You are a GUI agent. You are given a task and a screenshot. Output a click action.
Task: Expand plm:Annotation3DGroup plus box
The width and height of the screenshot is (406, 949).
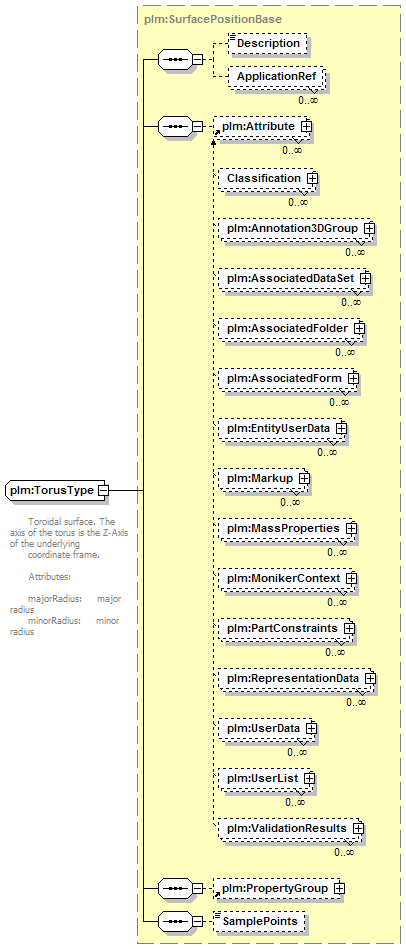click(x=369, y=229)
